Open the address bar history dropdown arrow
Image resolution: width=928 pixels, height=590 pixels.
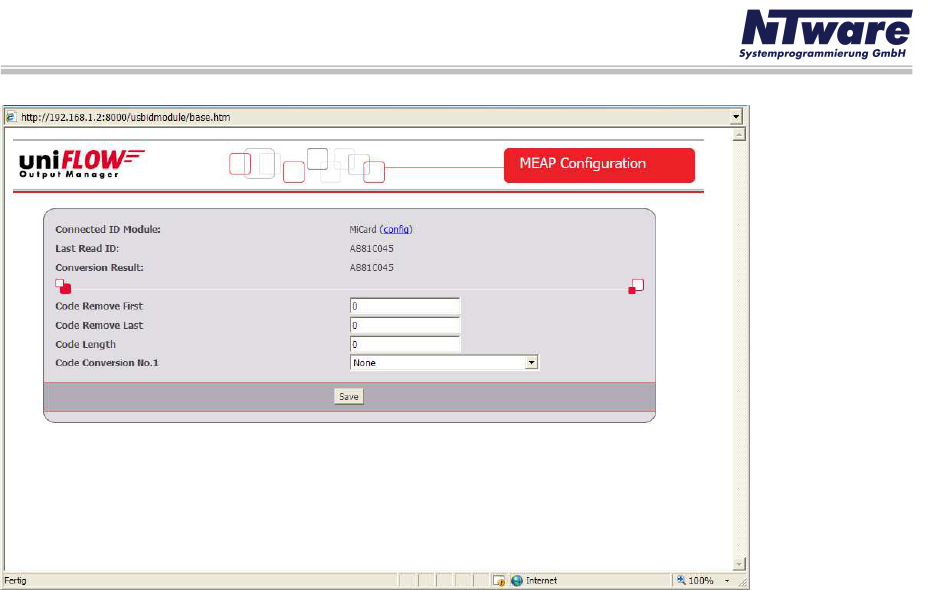[x=736, y=117]
